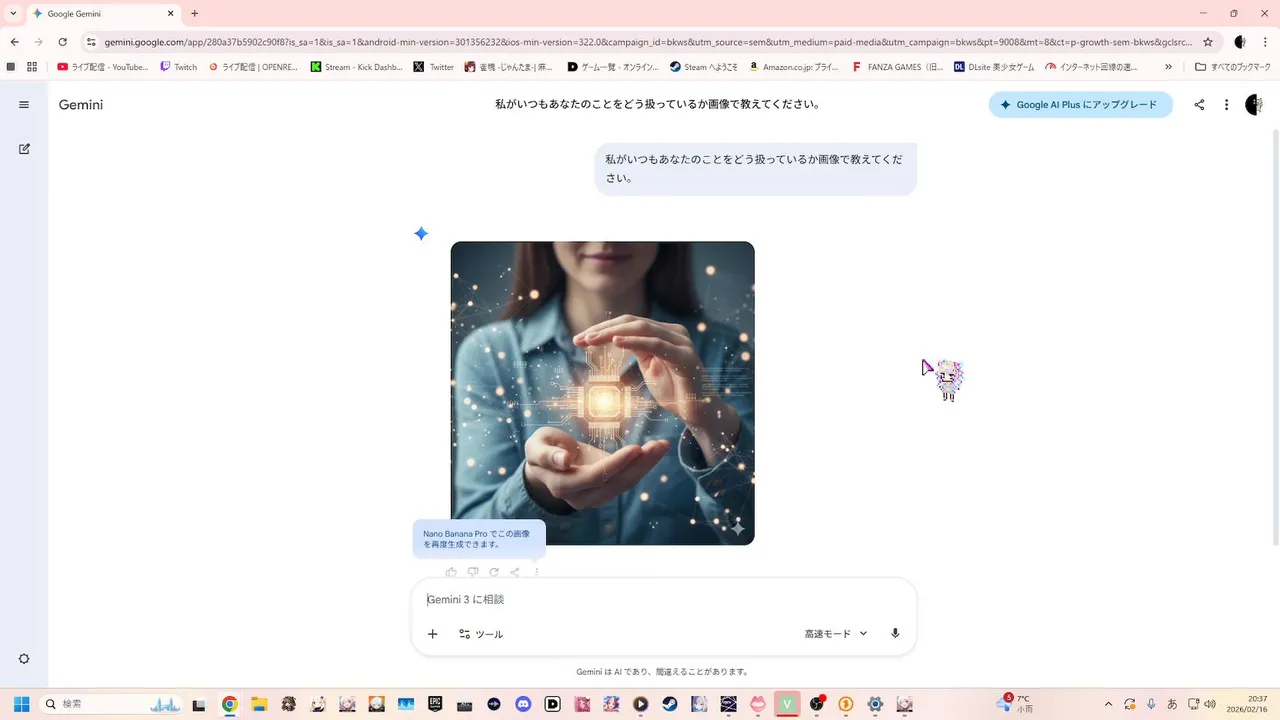Show more bookmarks with the double chevron

click(1168, 67)
